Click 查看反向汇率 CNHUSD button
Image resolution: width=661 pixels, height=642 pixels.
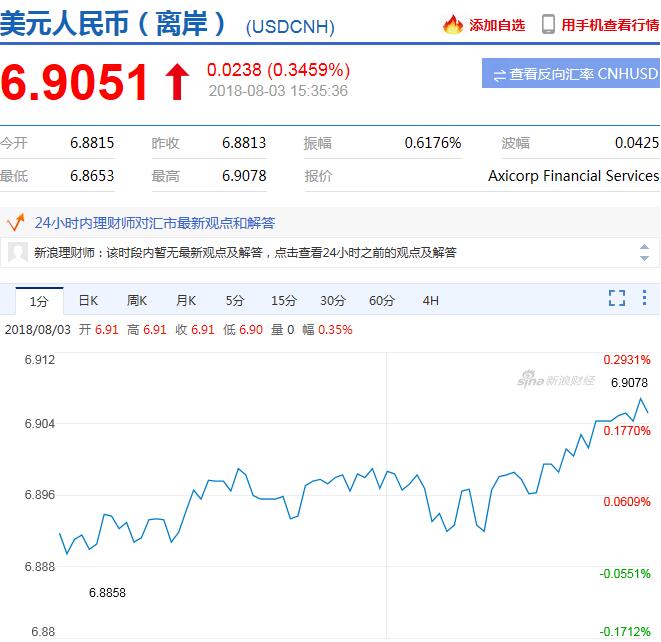tap(571, 74)
